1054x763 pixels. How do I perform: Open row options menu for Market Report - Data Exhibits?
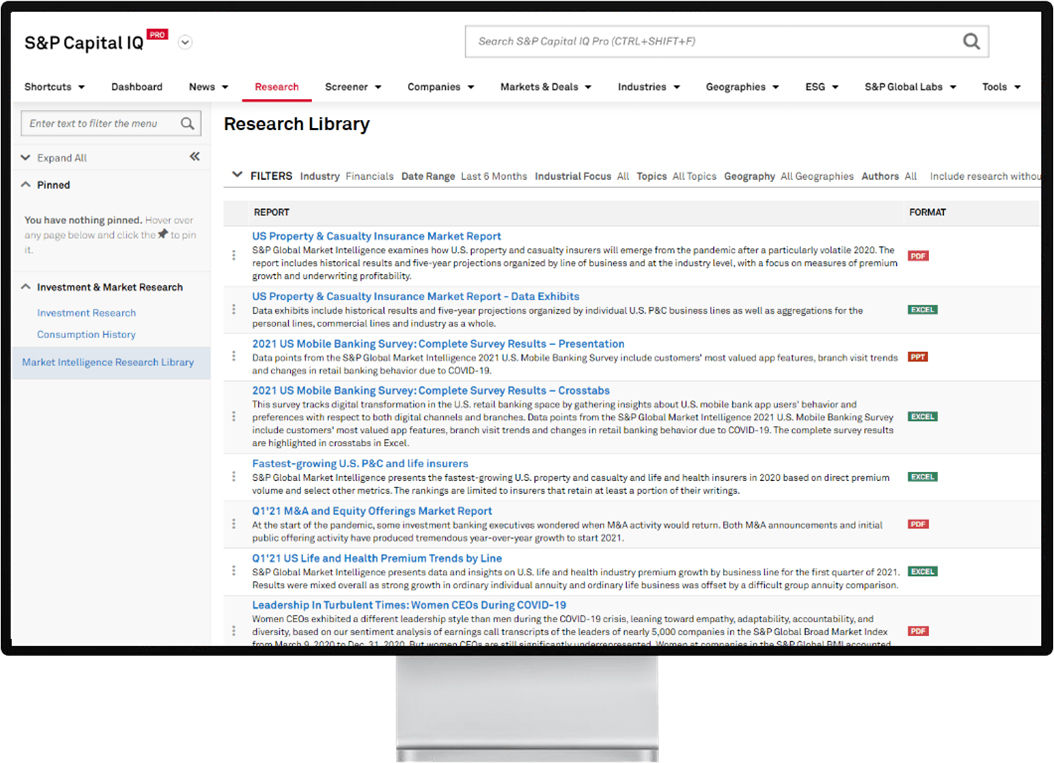point(234,309)
